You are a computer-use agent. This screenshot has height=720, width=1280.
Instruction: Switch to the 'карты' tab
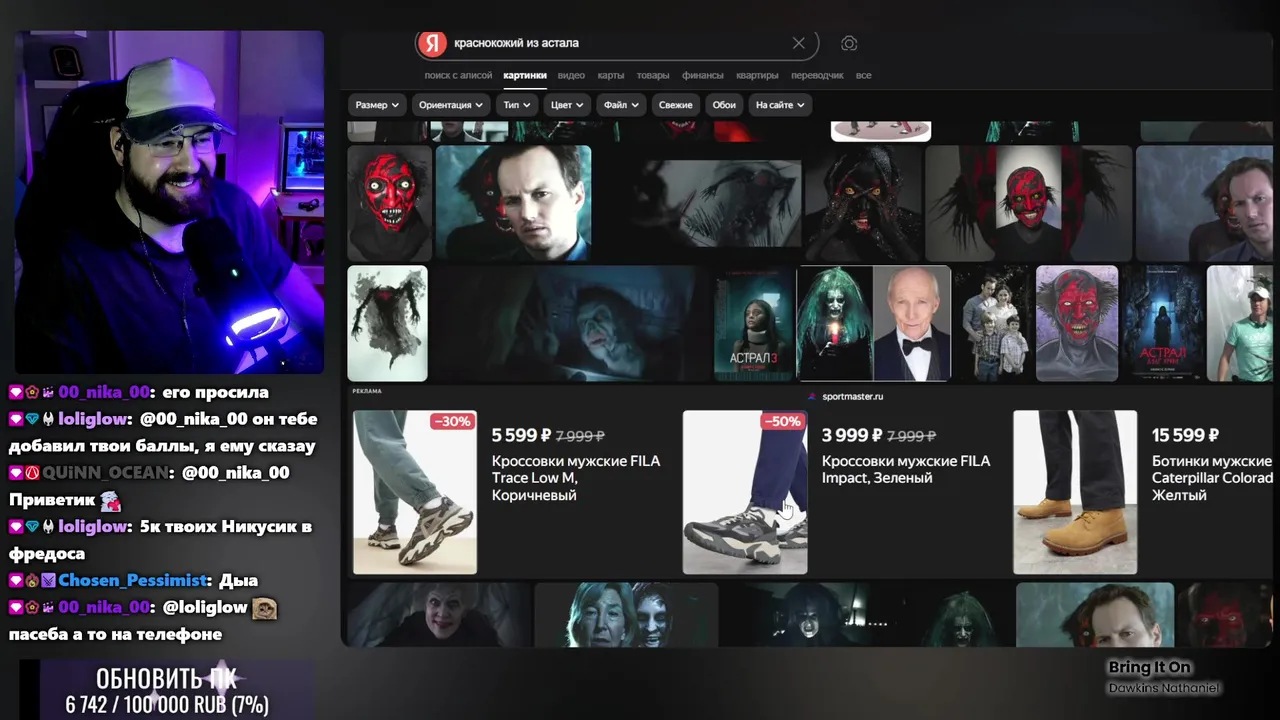click(x=611, y=75)
